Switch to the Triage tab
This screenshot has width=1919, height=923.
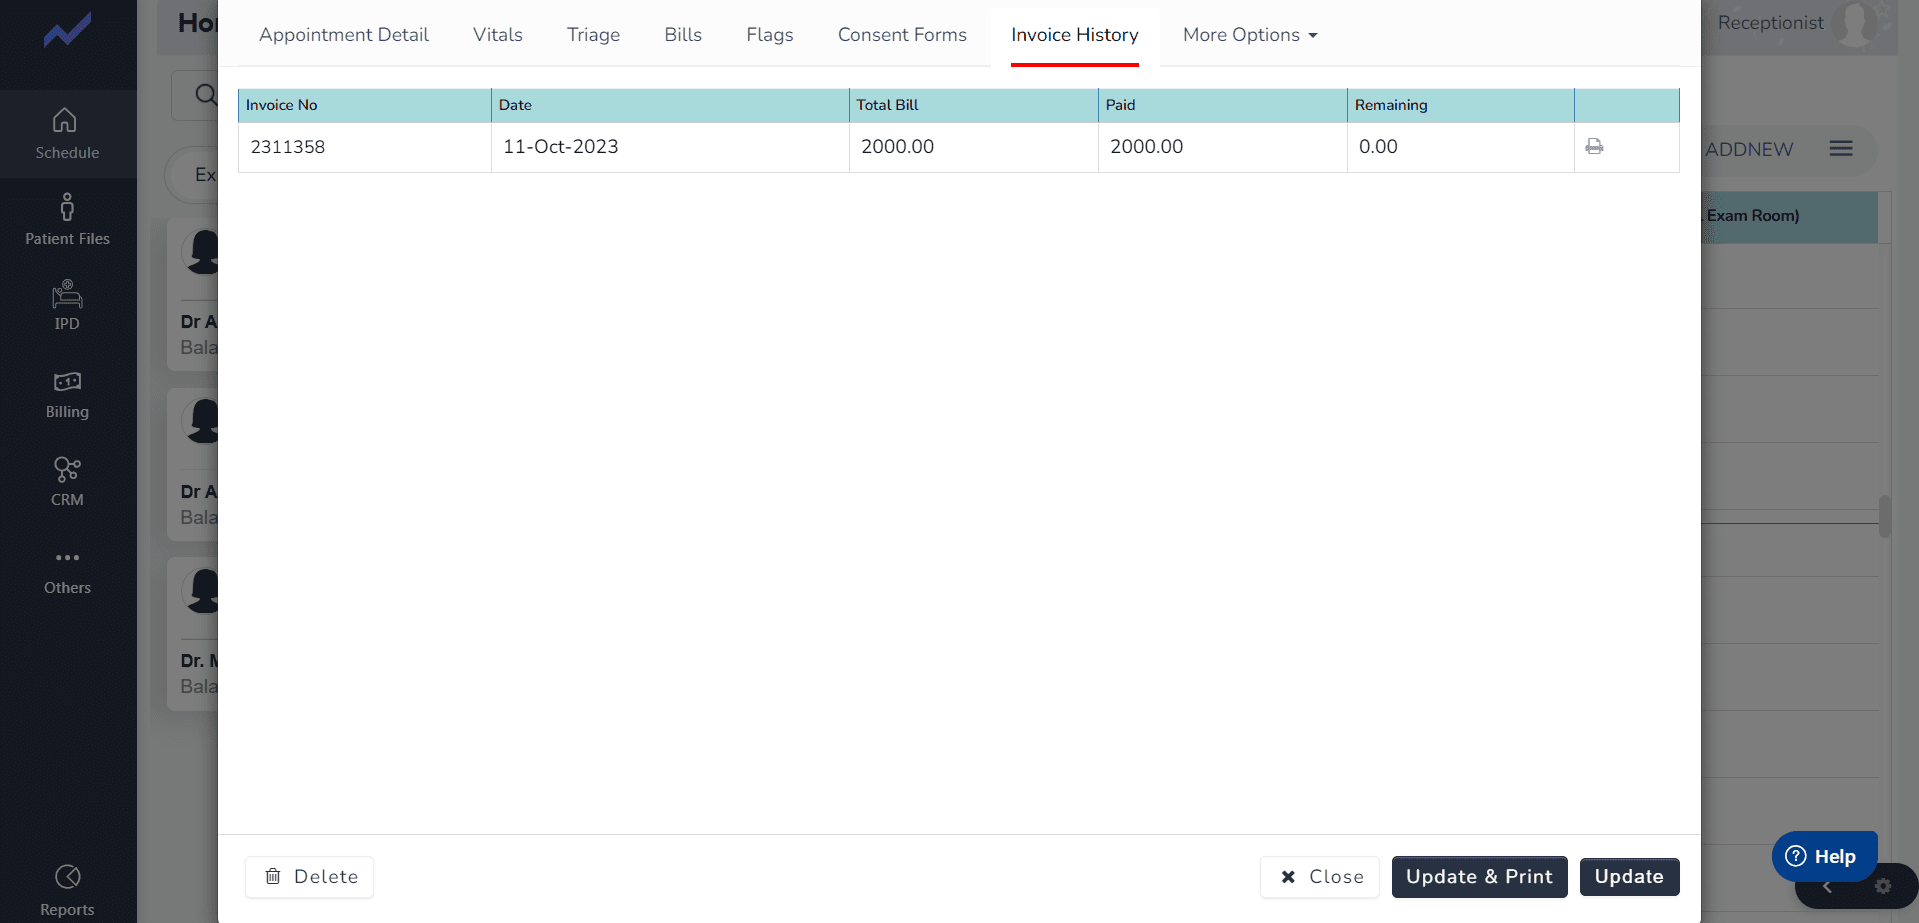594,35
